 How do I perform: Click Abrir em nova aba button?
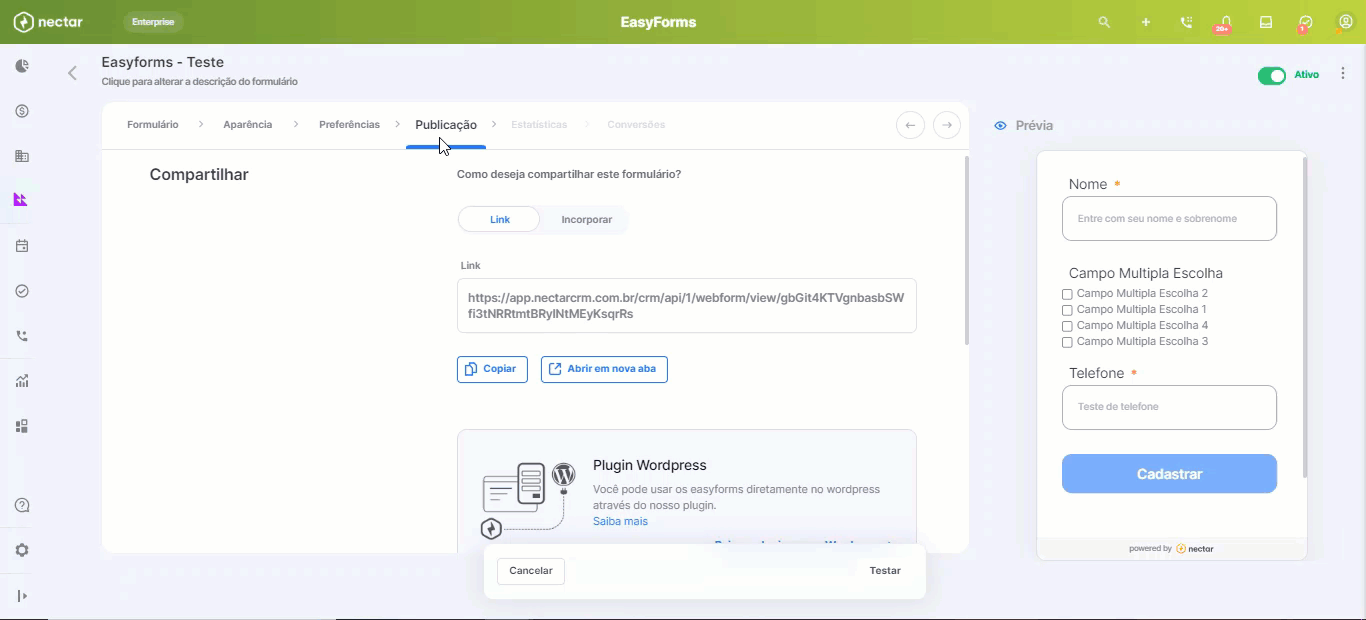coord(604,369)
